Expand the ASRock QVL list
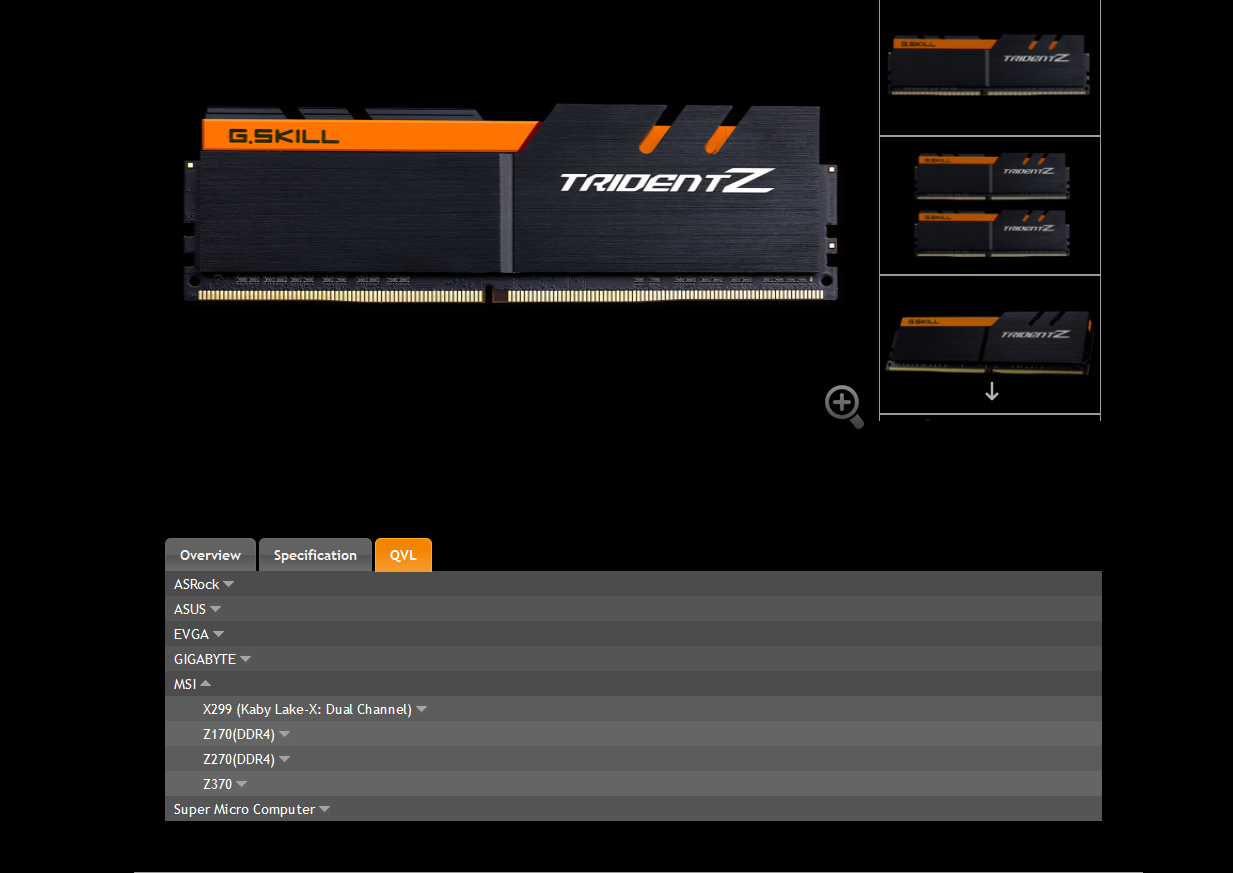Screen dimensions: 1233x873 (633, 584)
